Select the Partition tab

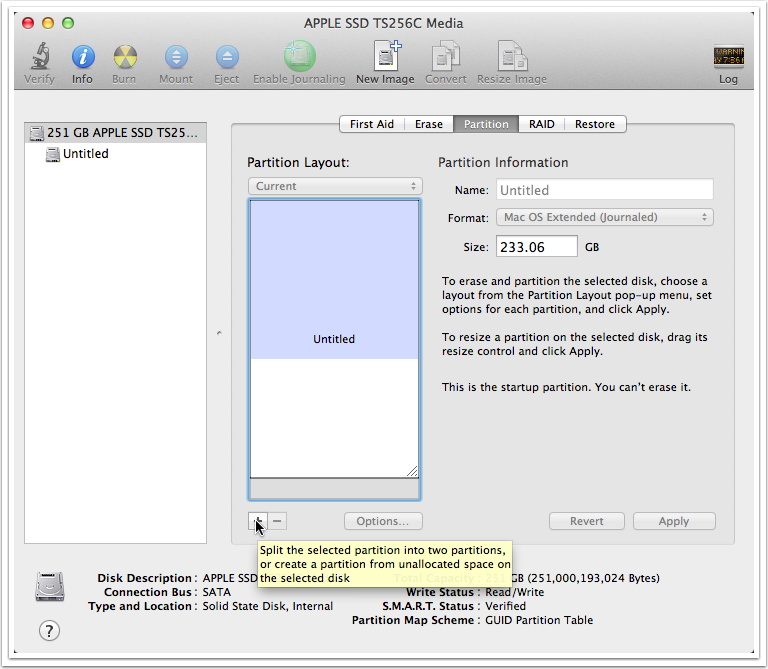[x=486, y=124]
